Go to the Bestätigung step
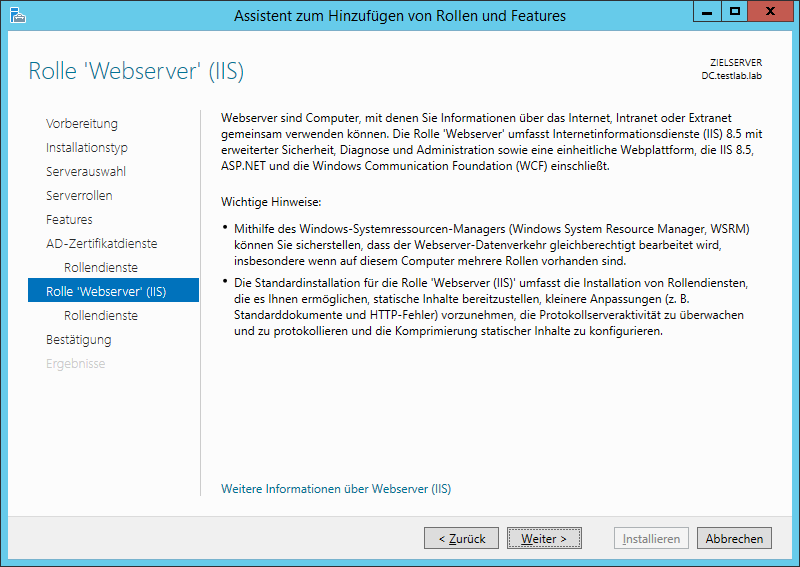800x567 pixels. click(79, 339)
